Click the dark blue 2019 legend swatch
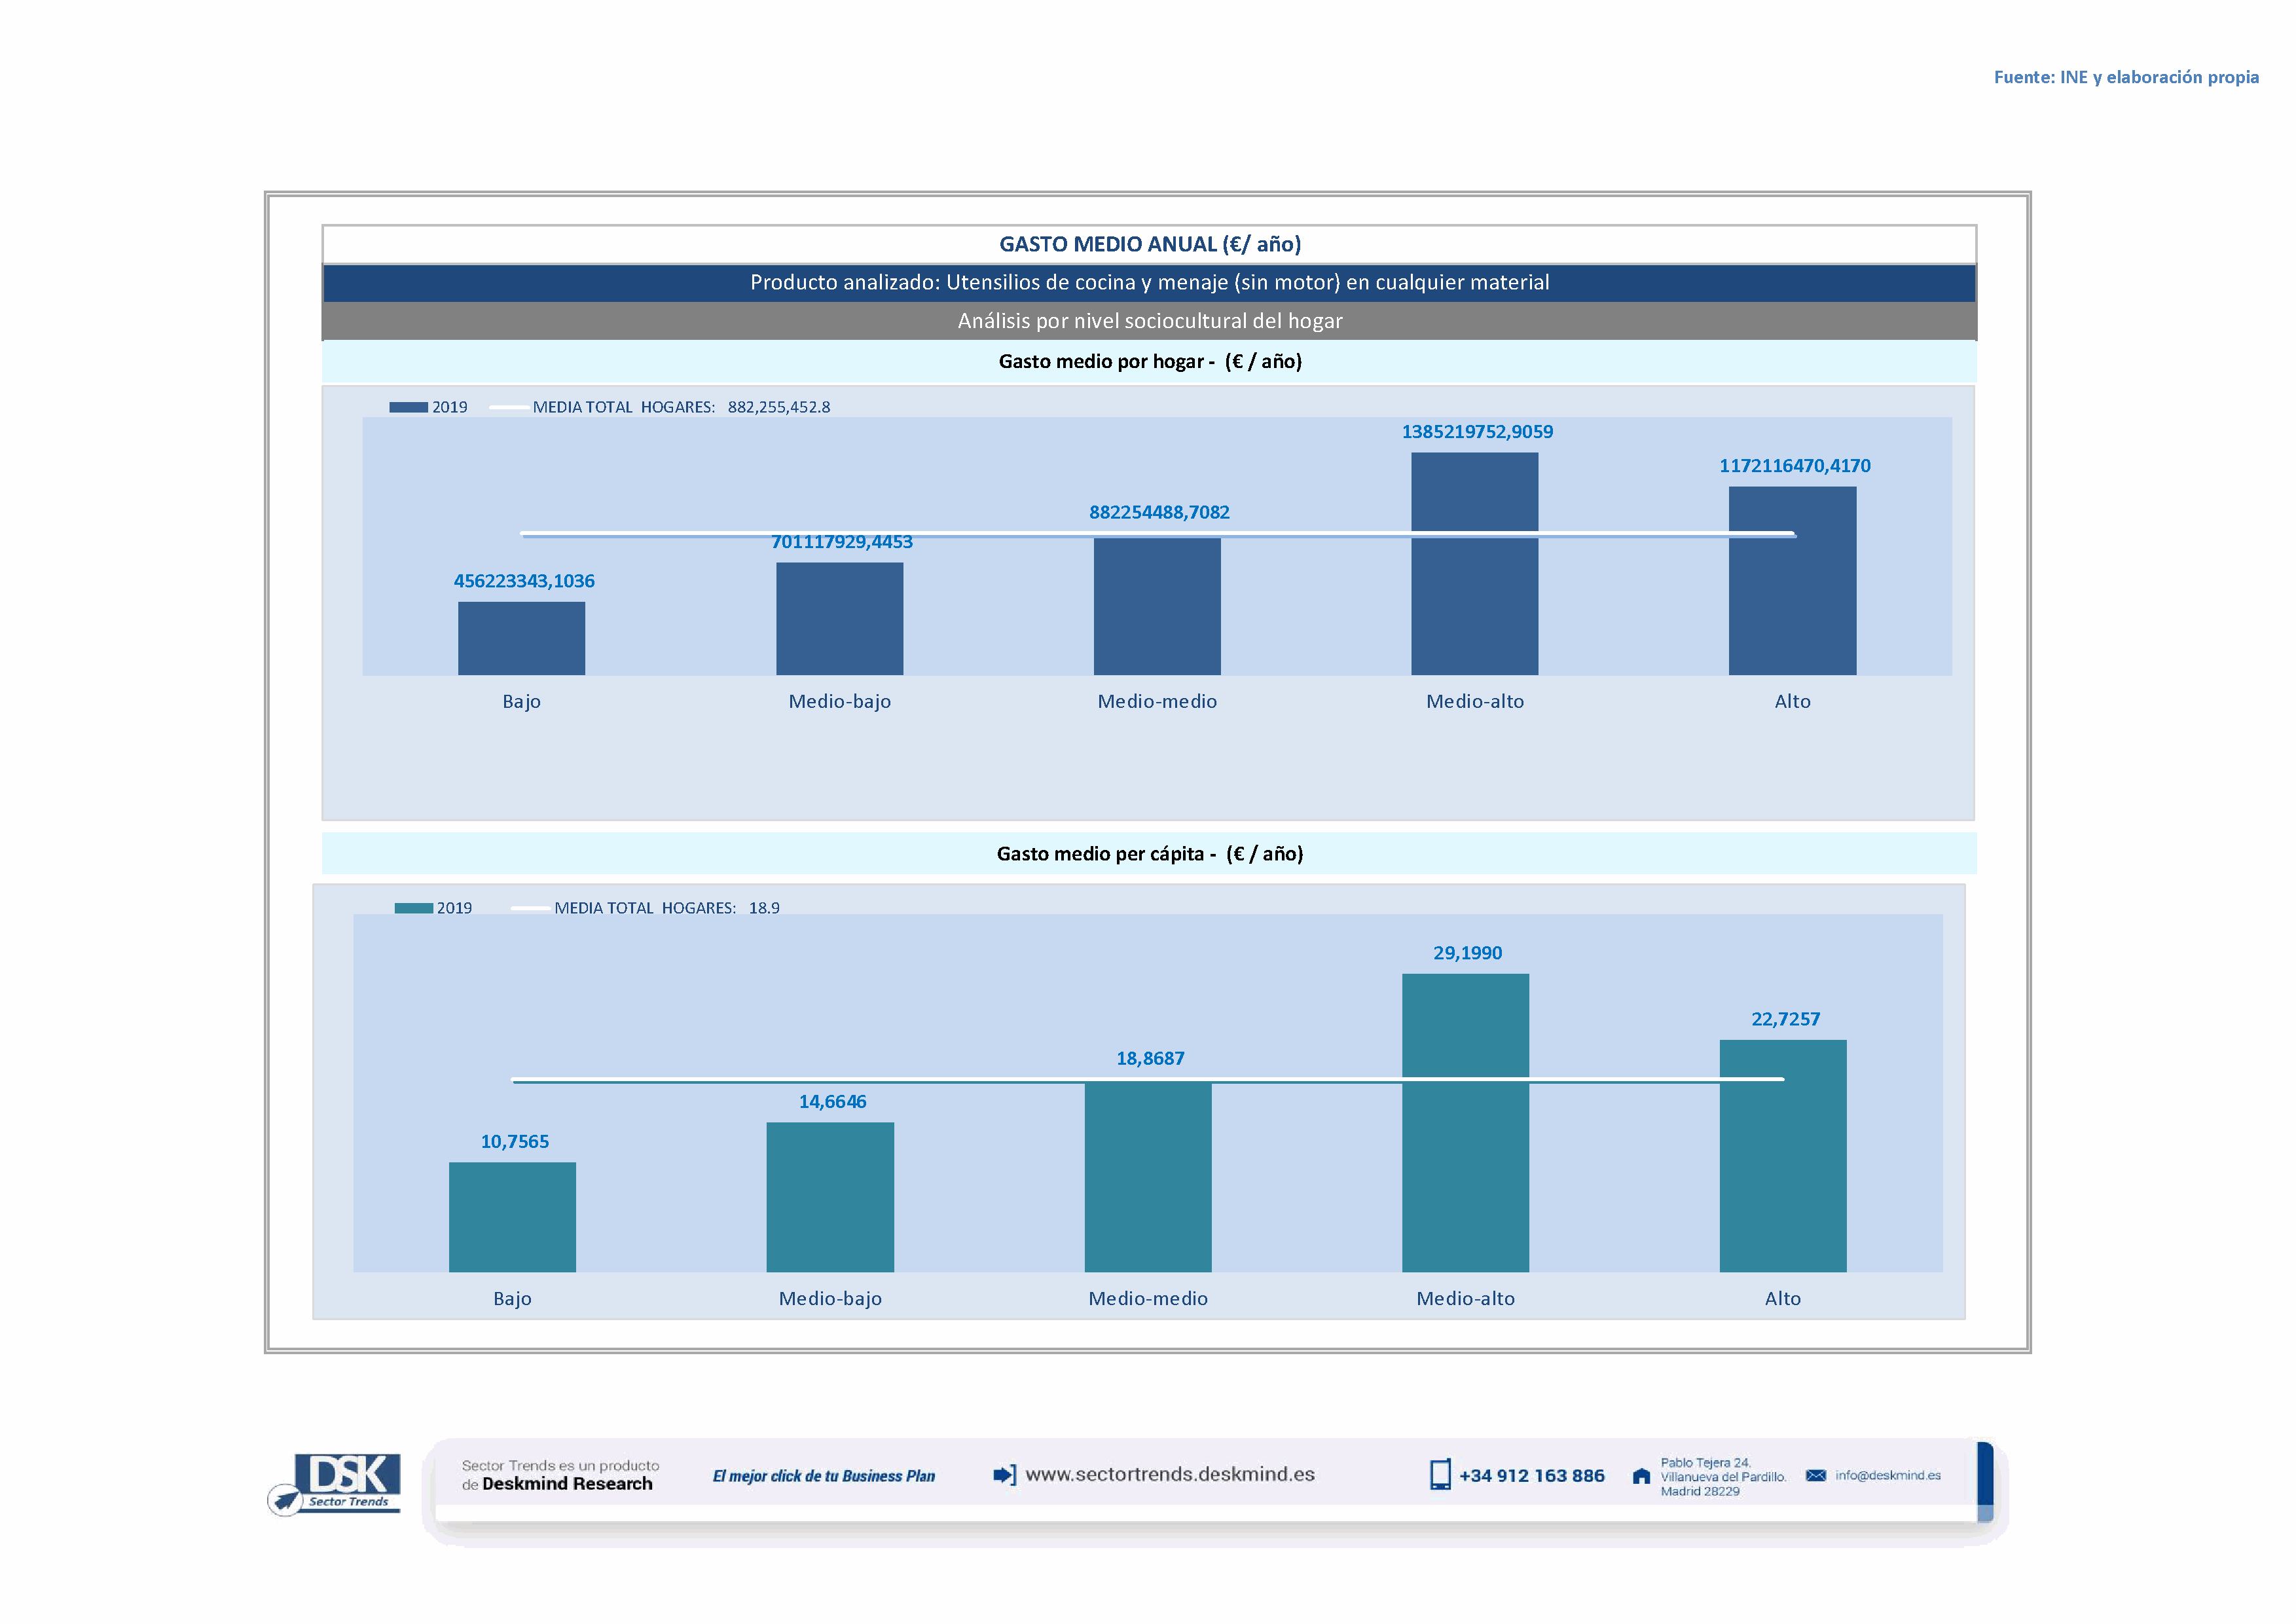 (408, 407)
